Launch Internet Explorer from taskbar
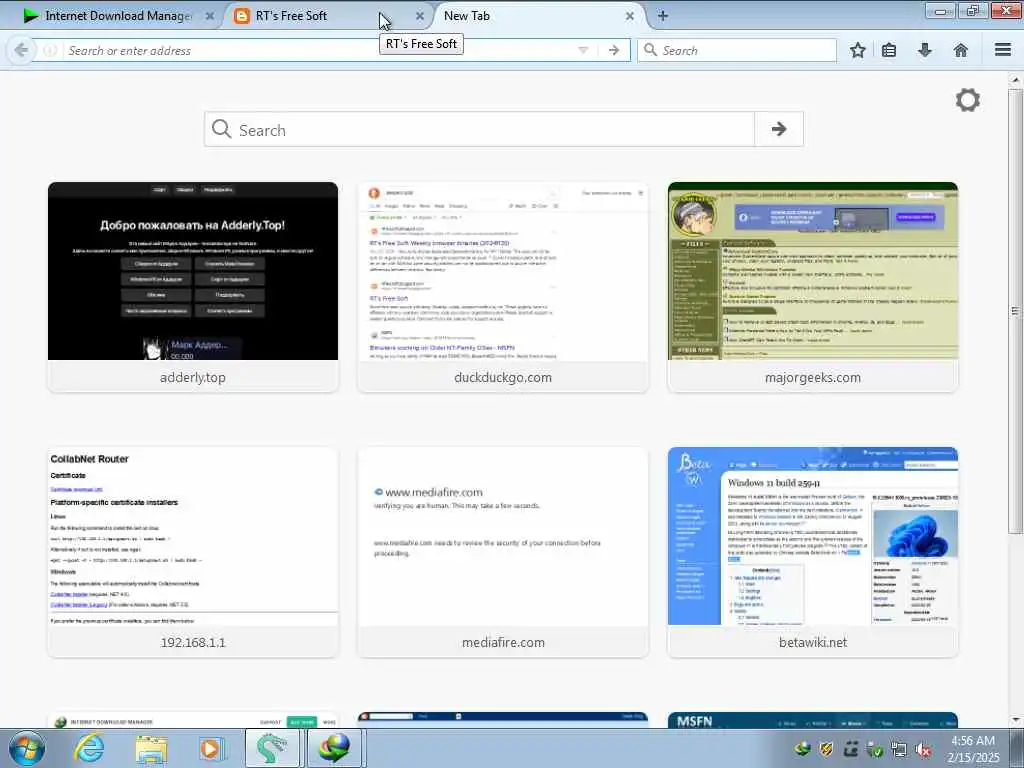Image resolution: width=1024 pixels, height=768 pixels. pos(89,748)
